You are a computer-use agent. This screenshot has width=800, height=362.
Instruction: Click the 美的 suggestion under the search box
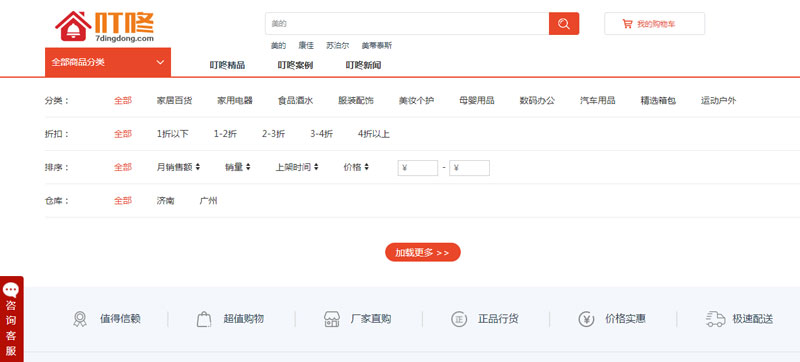point(278,46)
